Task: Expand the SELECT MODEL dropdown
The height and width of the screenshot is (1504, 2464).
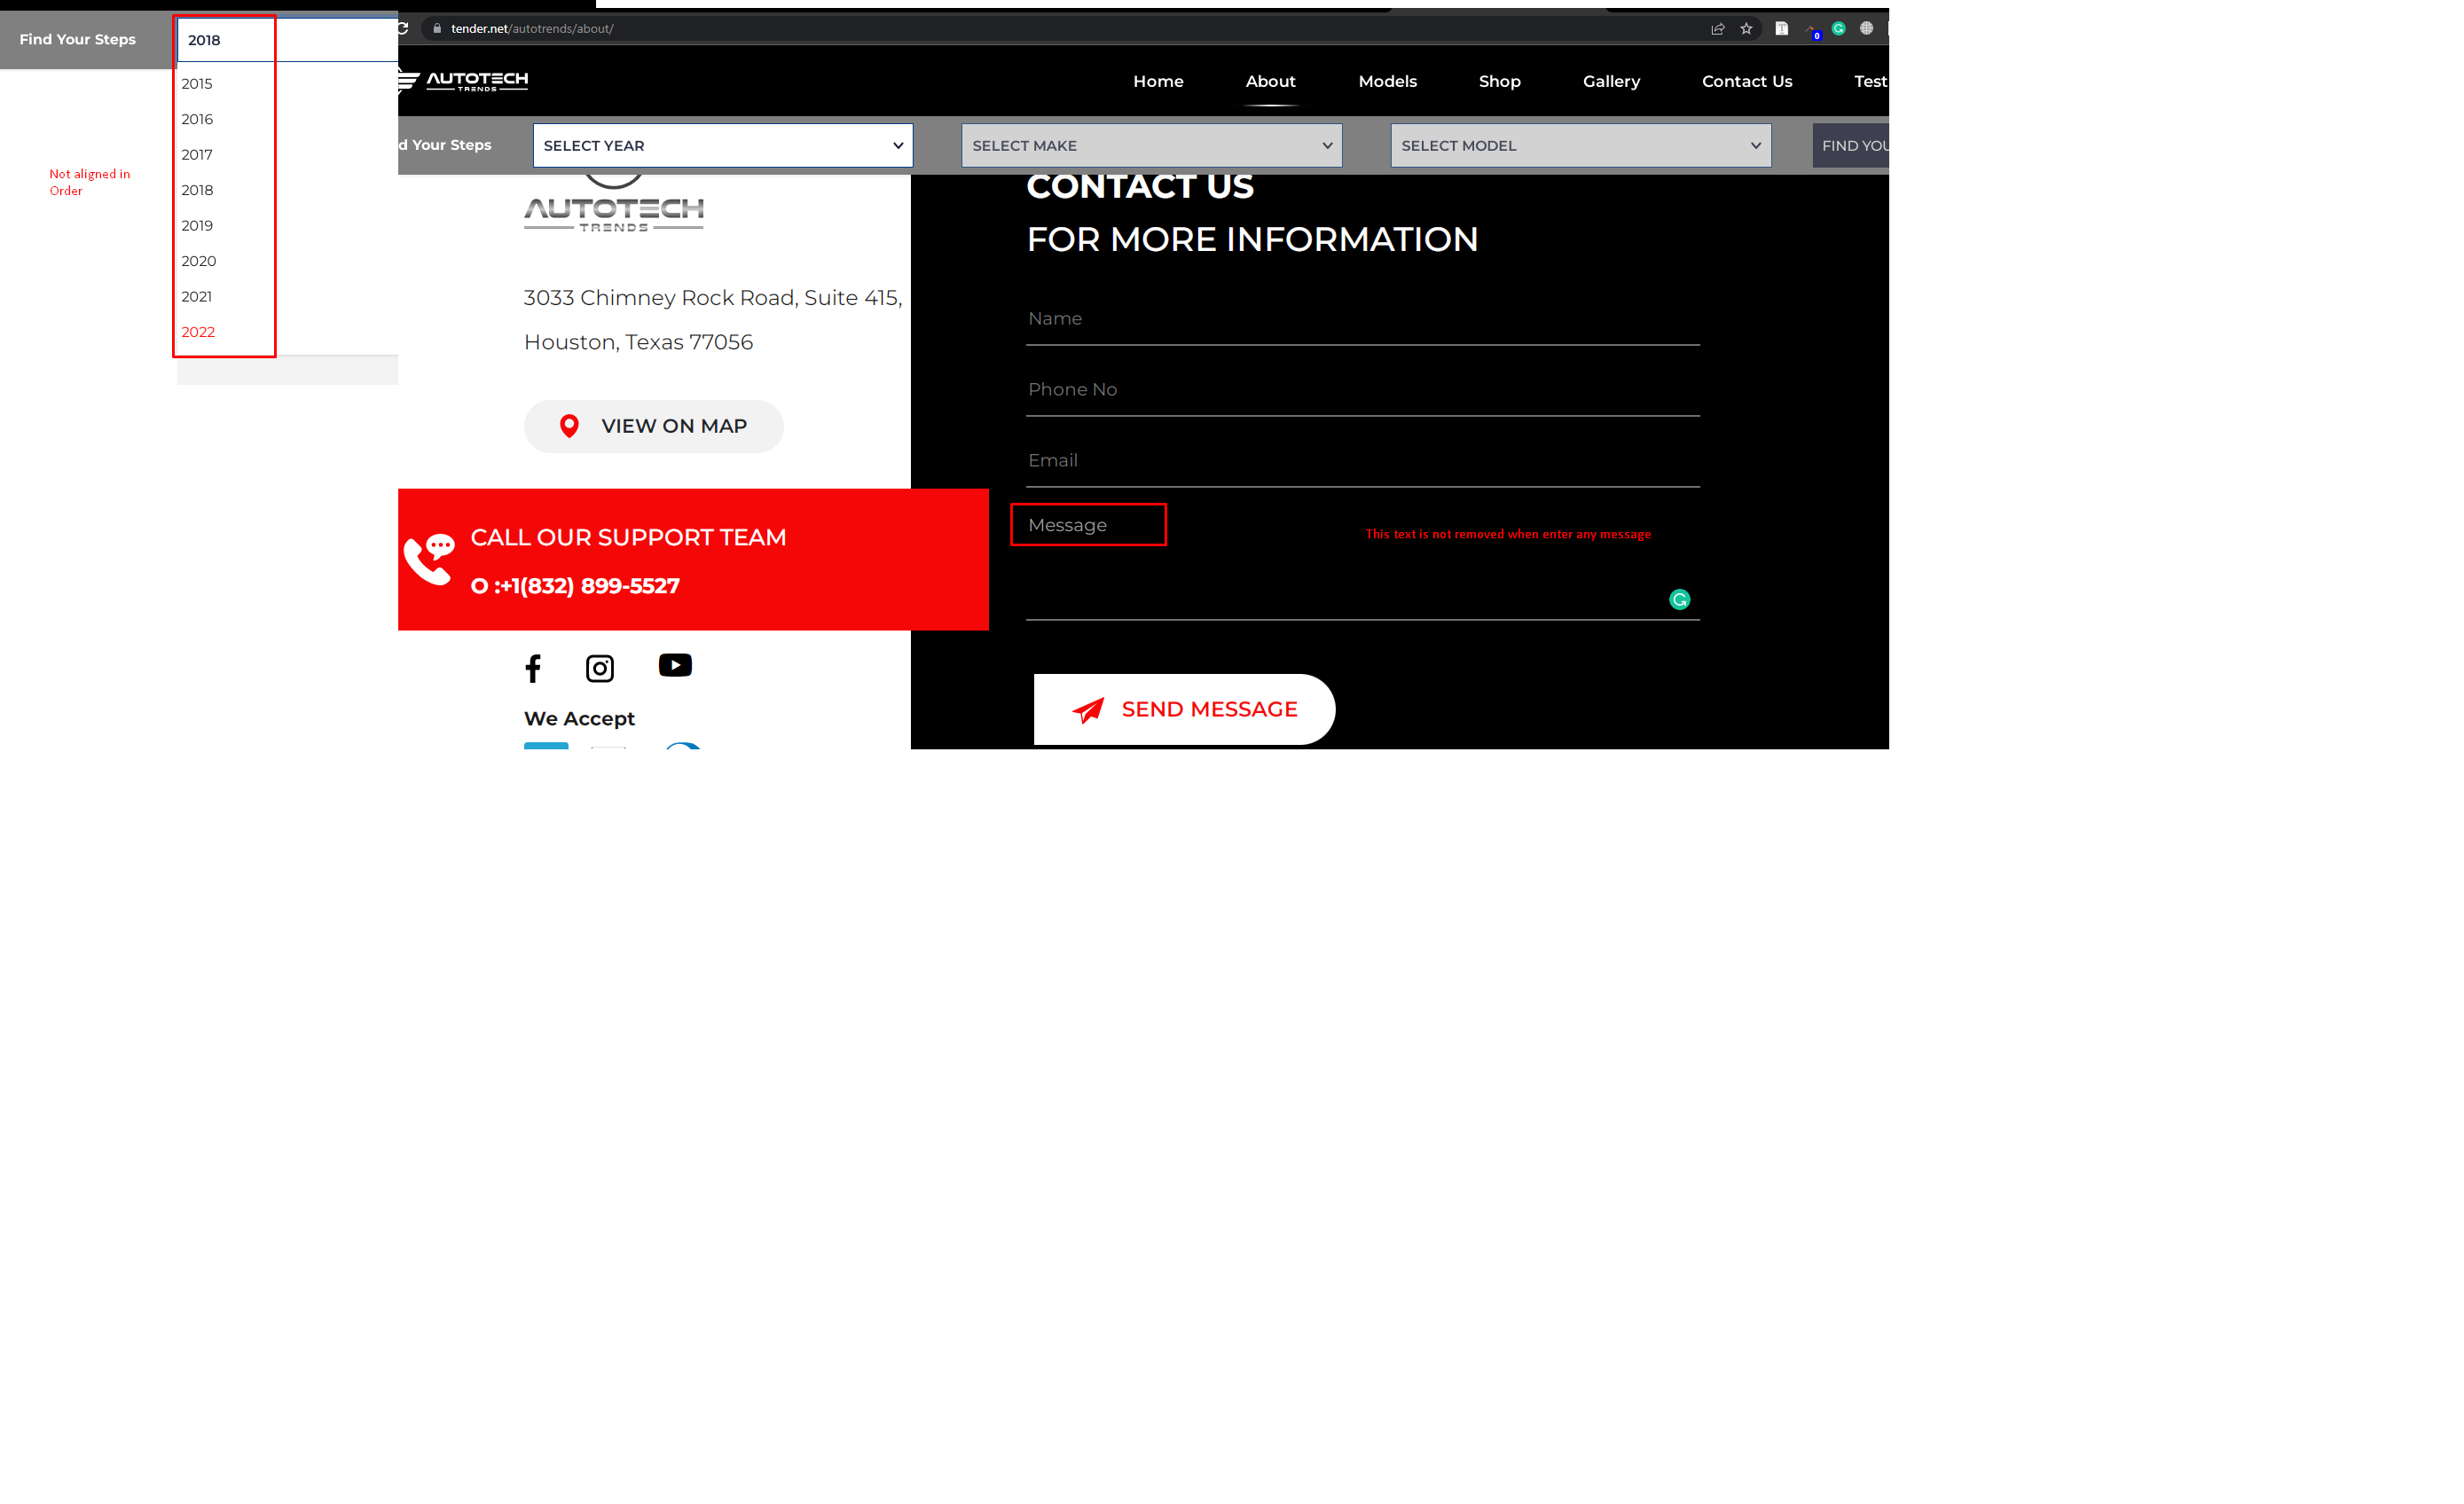Action: tap(1580, 146)
